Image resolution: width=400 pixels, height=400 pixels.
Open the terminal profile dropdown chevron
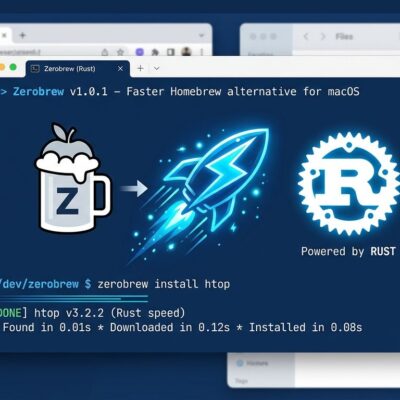point(156,68)
